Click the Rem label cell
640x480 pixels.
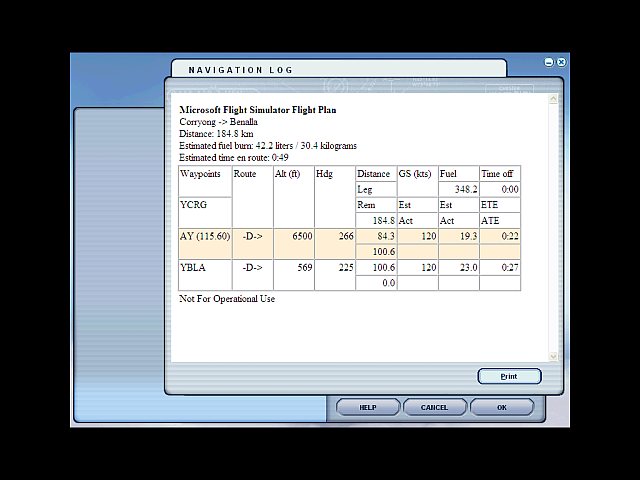point(376,205)
